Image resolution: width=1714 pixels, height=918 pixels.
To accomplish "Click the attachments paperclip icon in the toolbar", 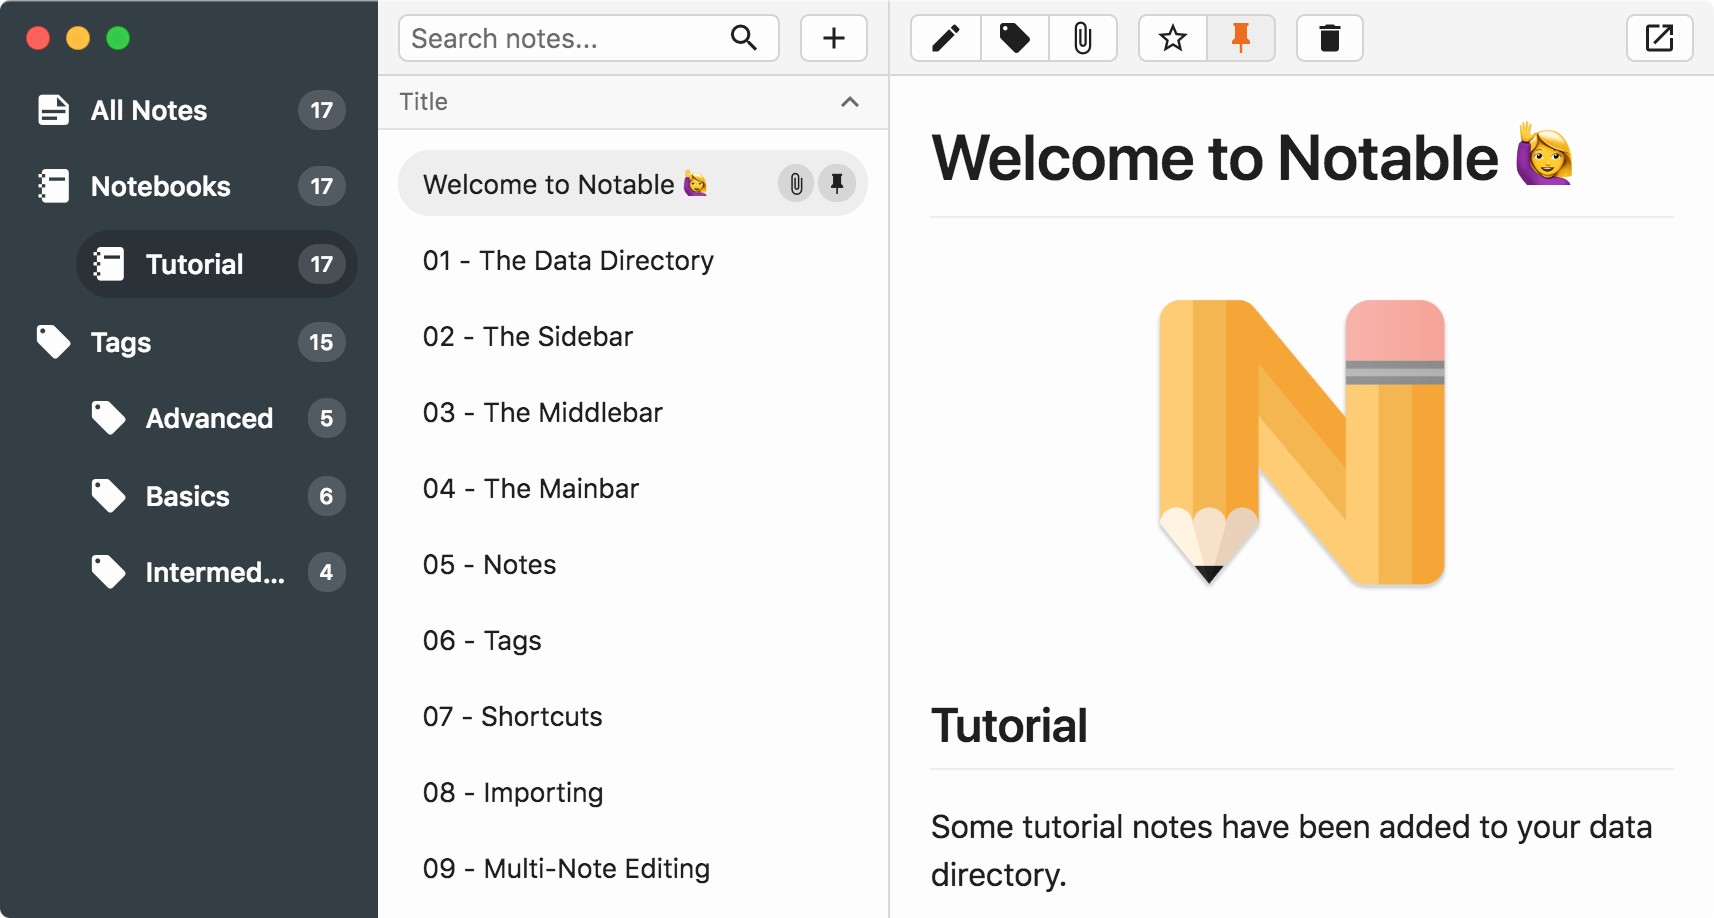I will (1083, 38).
